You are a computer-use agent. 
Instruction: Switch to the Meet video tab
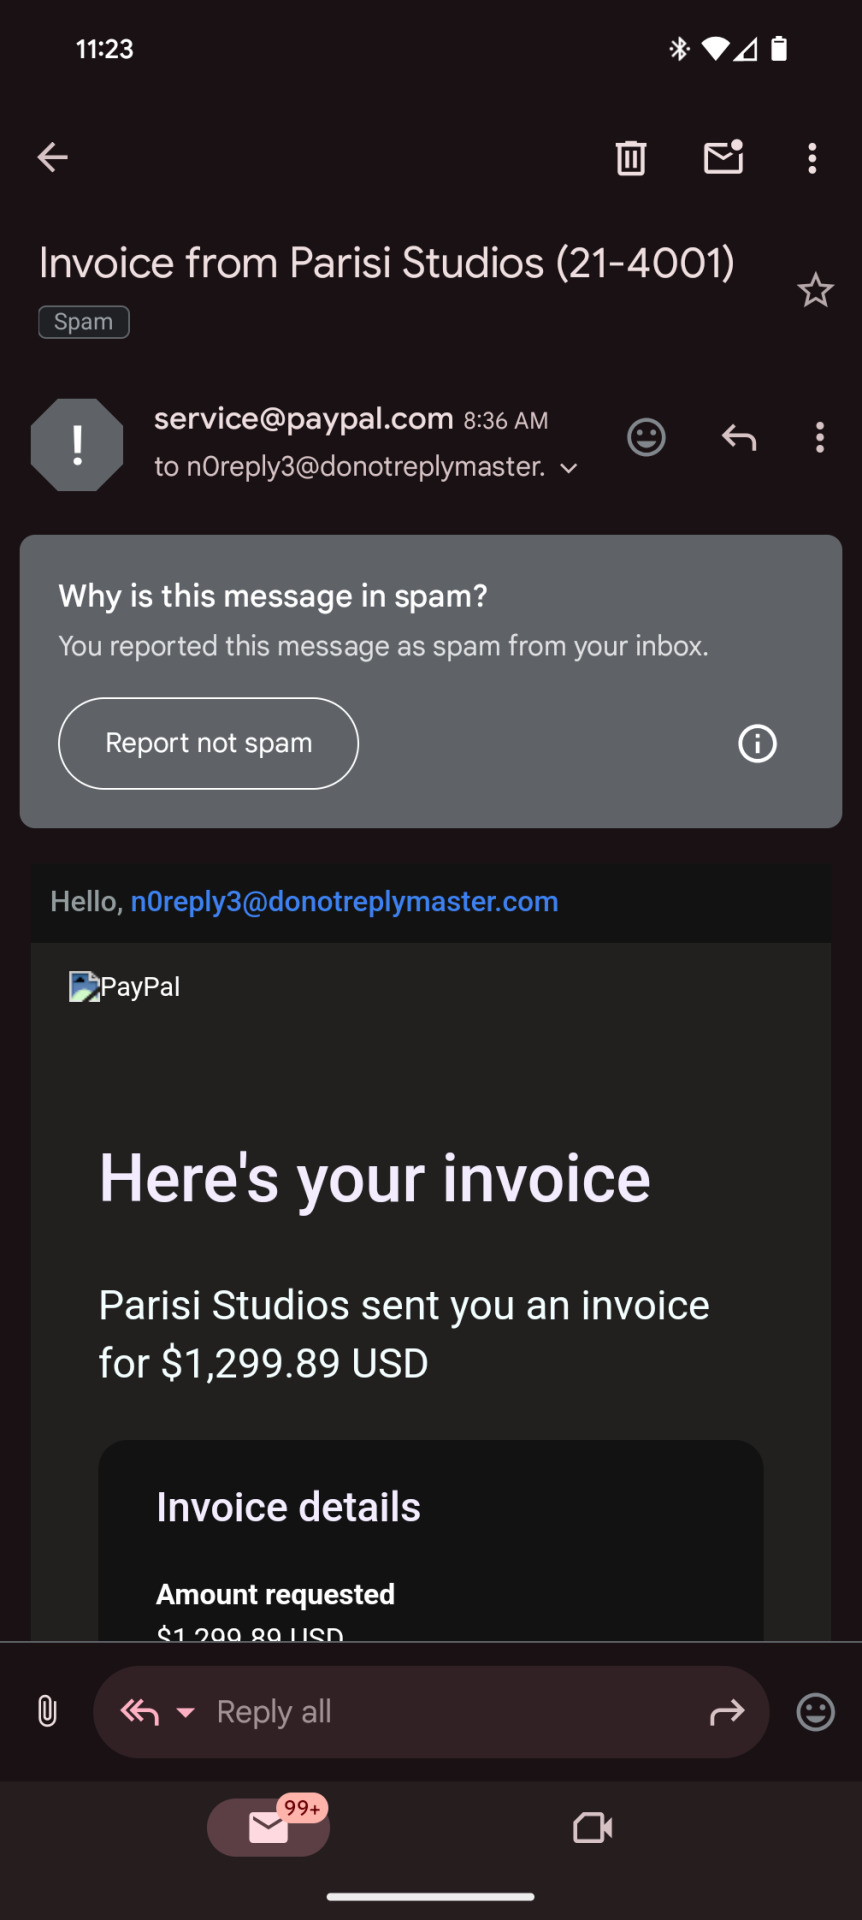click(x=593, y=1828)
